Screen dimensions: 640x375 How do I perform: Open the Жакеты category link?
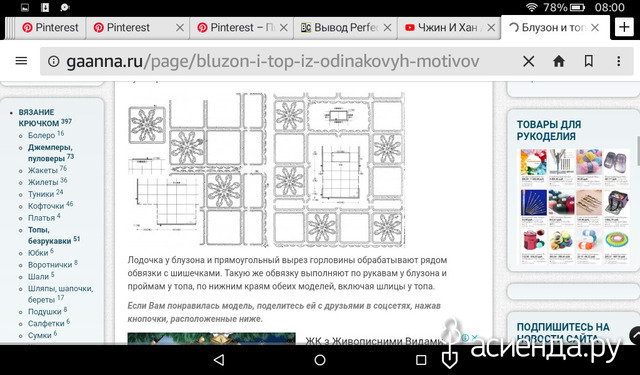[47, 170]
